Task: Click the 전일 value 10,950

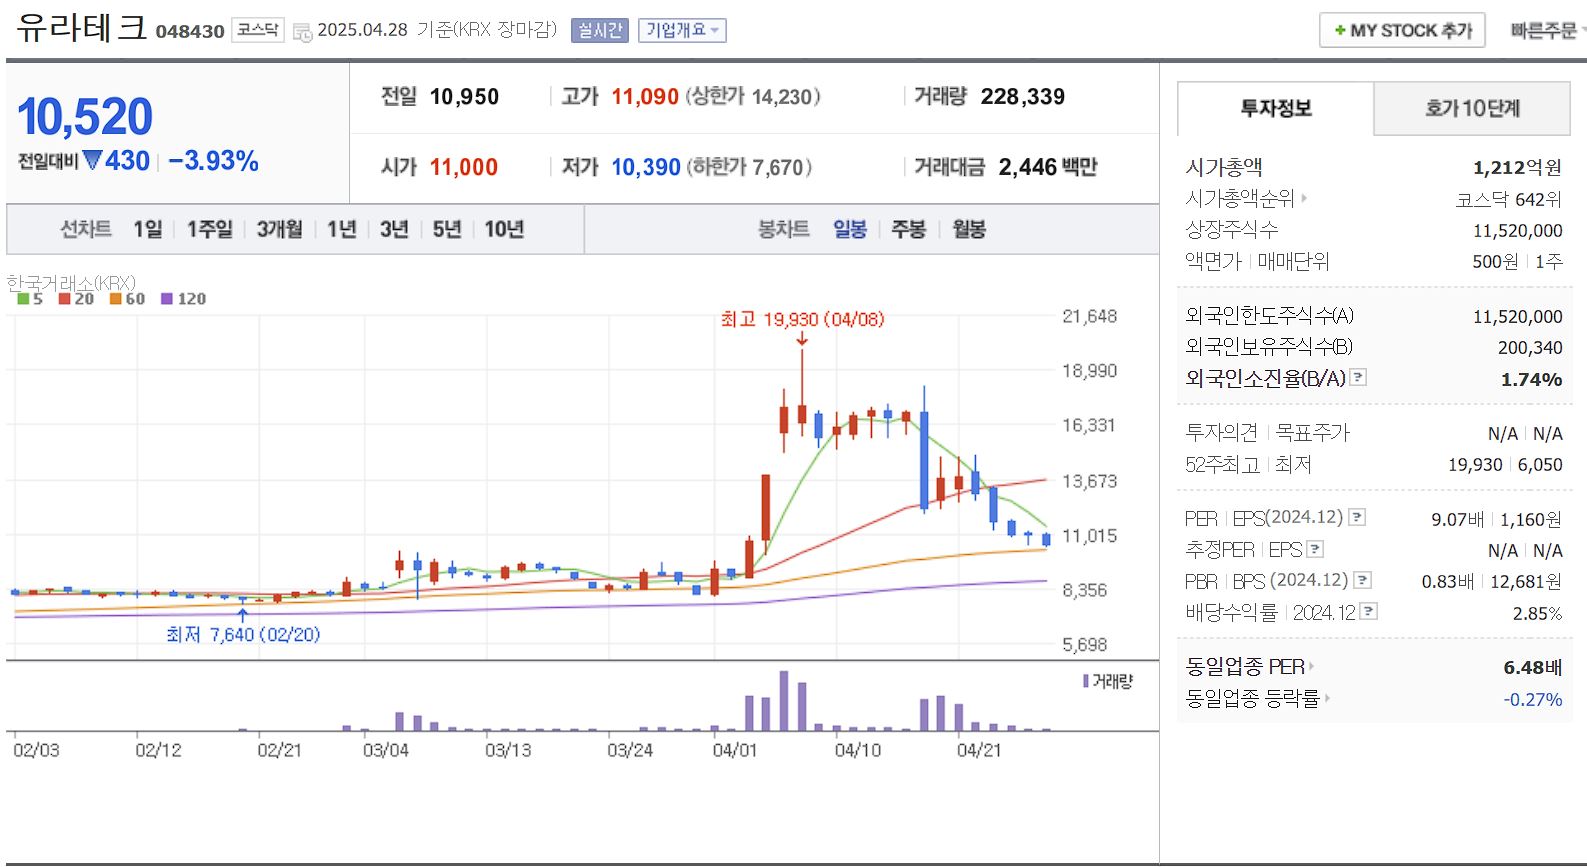Action: pos(464,97)
